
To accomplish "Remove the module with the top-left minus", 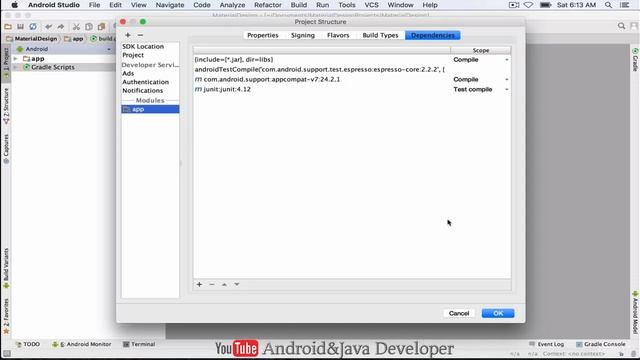I will pos(140,35).
